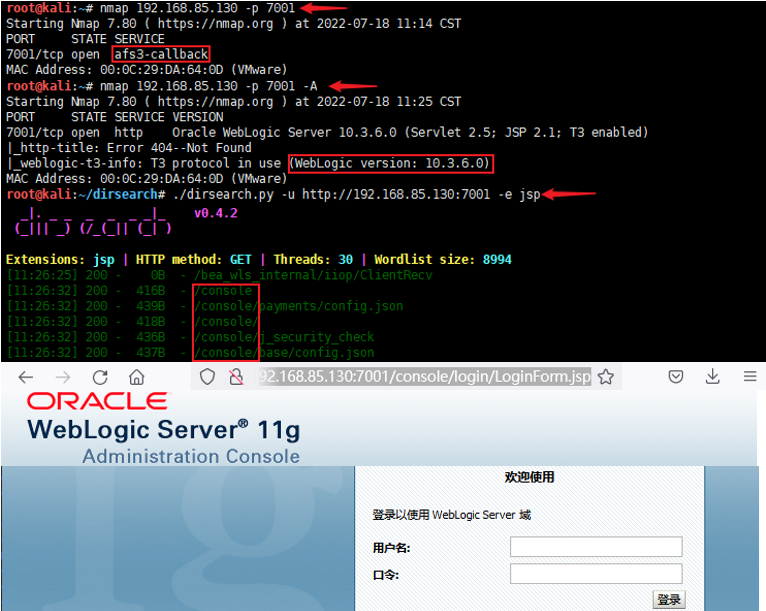Open the Pocket save icon
This screenshot has width=766, height=611.
tap(676, 377)
